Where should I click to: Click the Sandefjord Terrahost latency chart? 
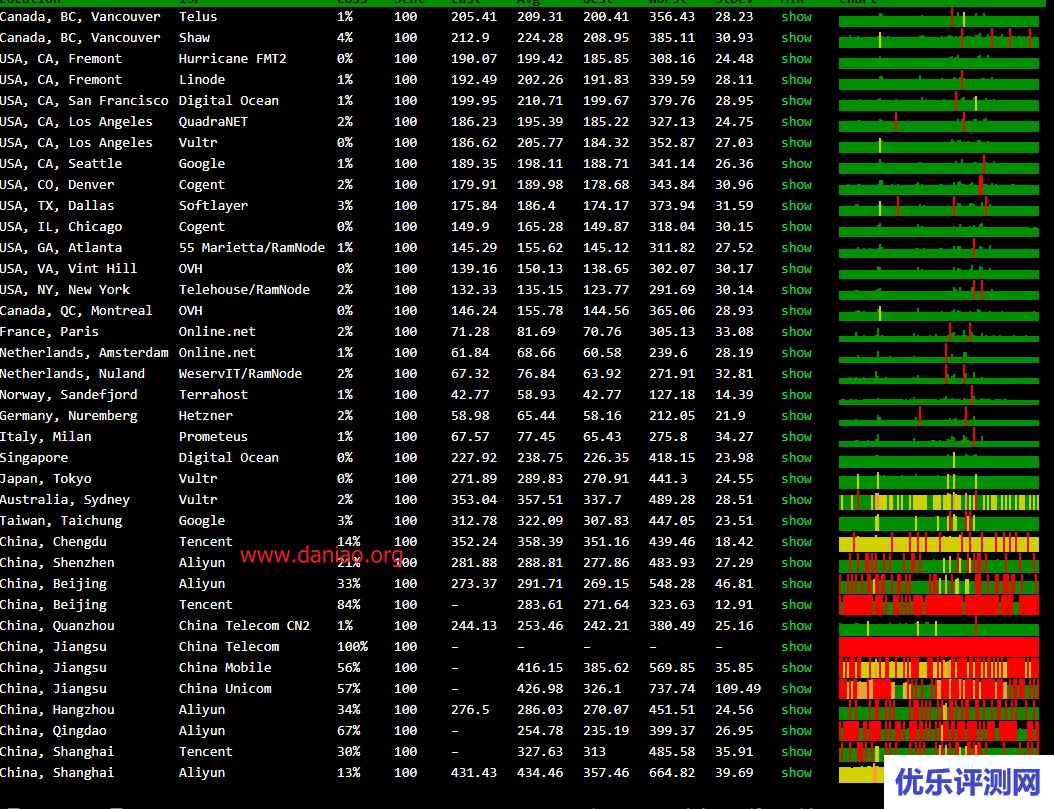coord(939,396)
